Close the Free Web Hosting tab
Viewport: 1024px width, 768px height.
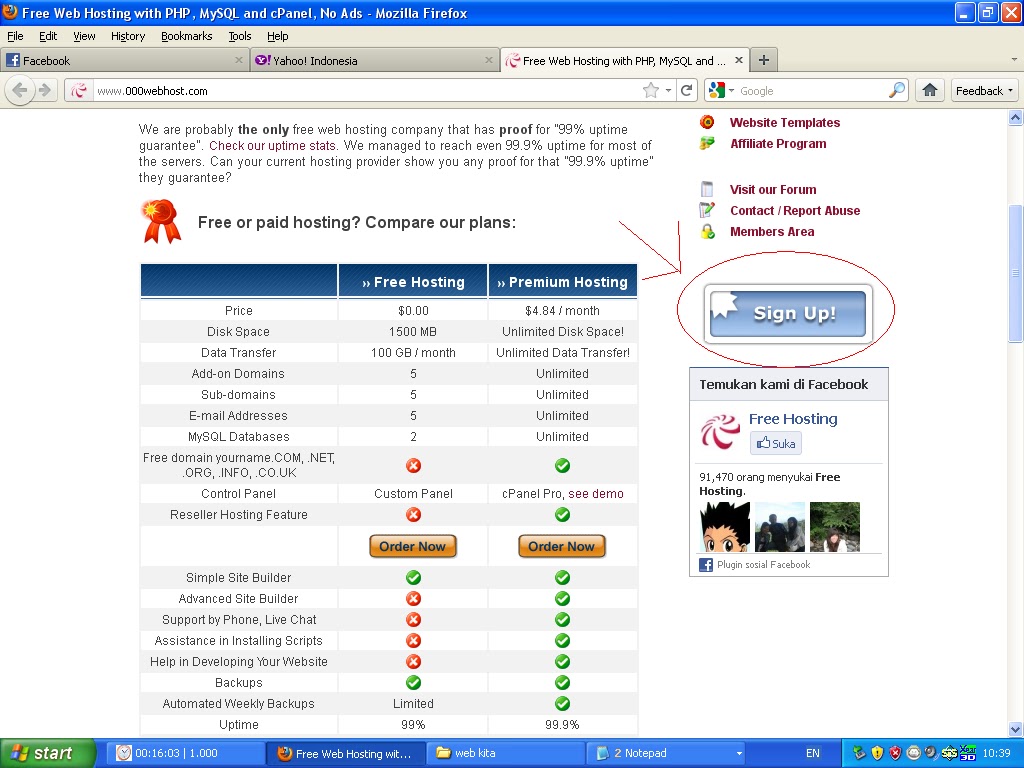pos(739,60)
